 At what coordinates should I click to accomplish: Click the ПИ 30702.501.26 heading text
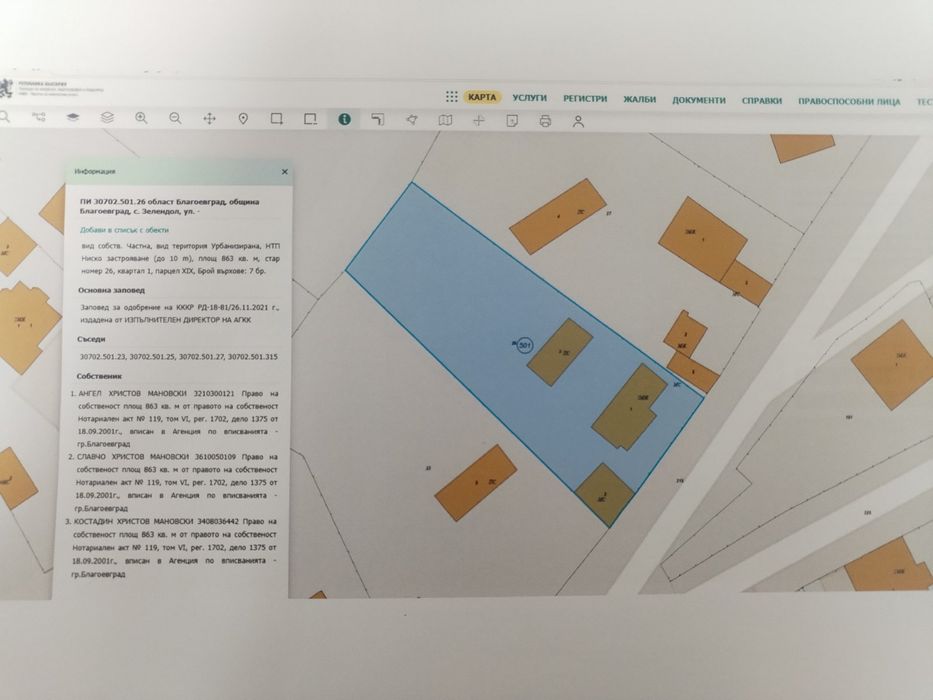pyautogui.click(x=169, y=206)
